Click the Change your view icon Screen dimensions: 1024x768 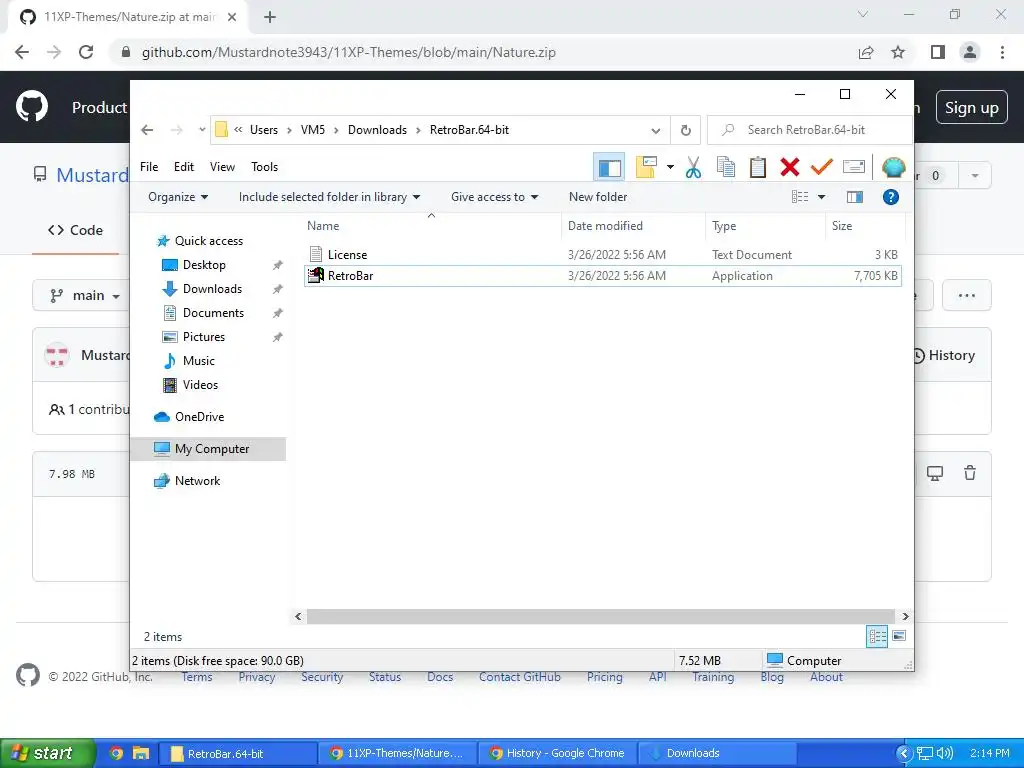[800, 197]
